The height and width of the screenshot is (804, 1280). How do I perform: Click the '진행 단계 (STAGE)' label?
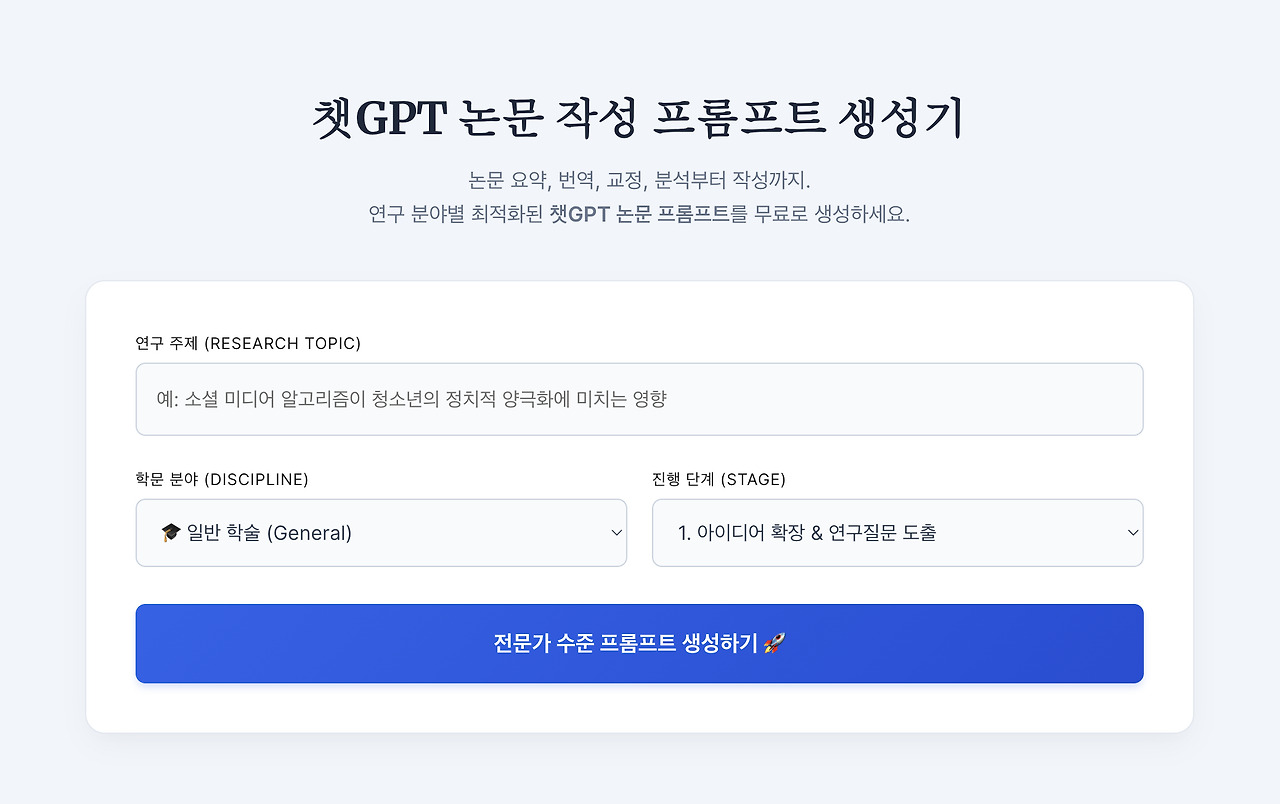(720, 479)
